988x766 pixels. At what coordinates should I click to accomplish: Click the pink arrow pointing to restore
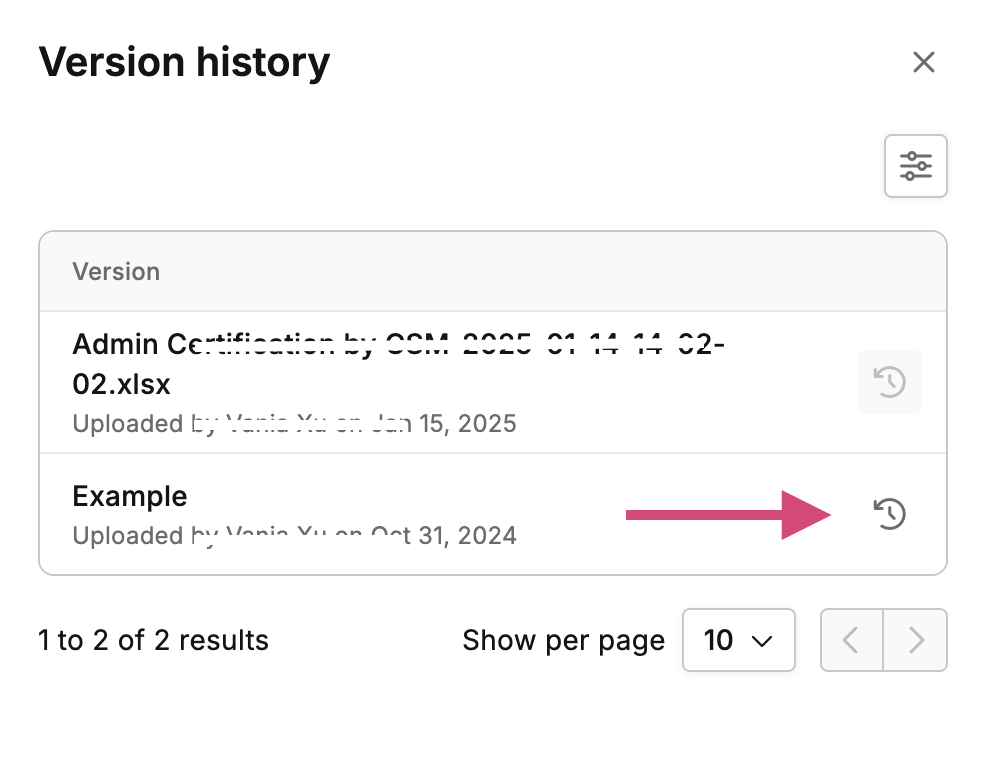pos(728,515)
